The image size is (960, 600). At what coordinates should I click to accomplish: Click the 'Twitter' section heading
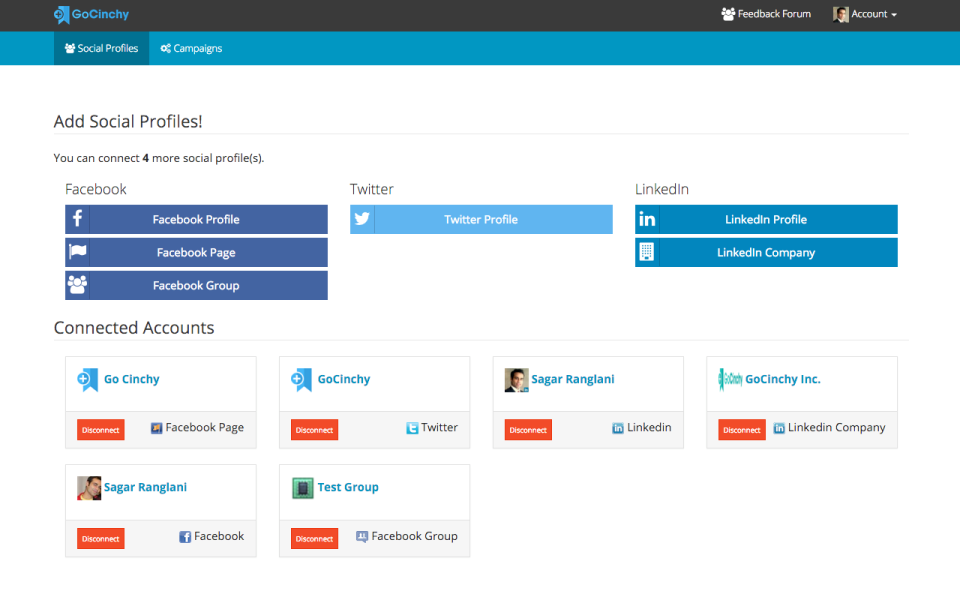click(x=372, y=189)
